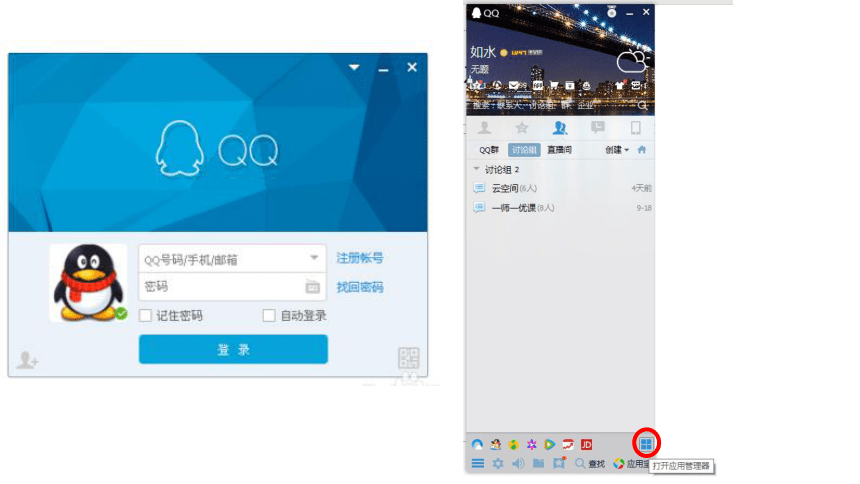Click the 查找 search button

590,464
